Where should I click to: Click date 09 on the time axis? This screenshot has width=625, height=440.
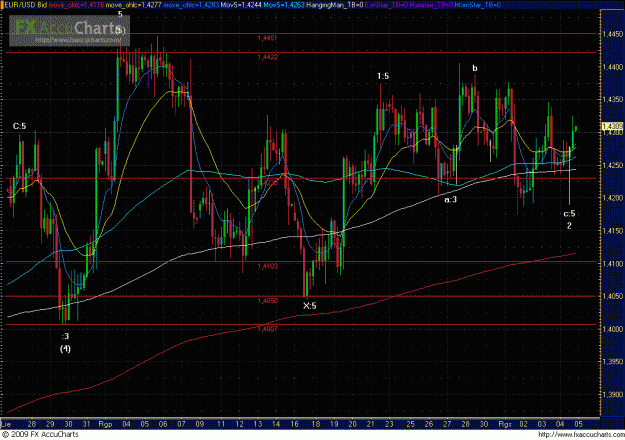pyautogui.click(x=200, y=424)
